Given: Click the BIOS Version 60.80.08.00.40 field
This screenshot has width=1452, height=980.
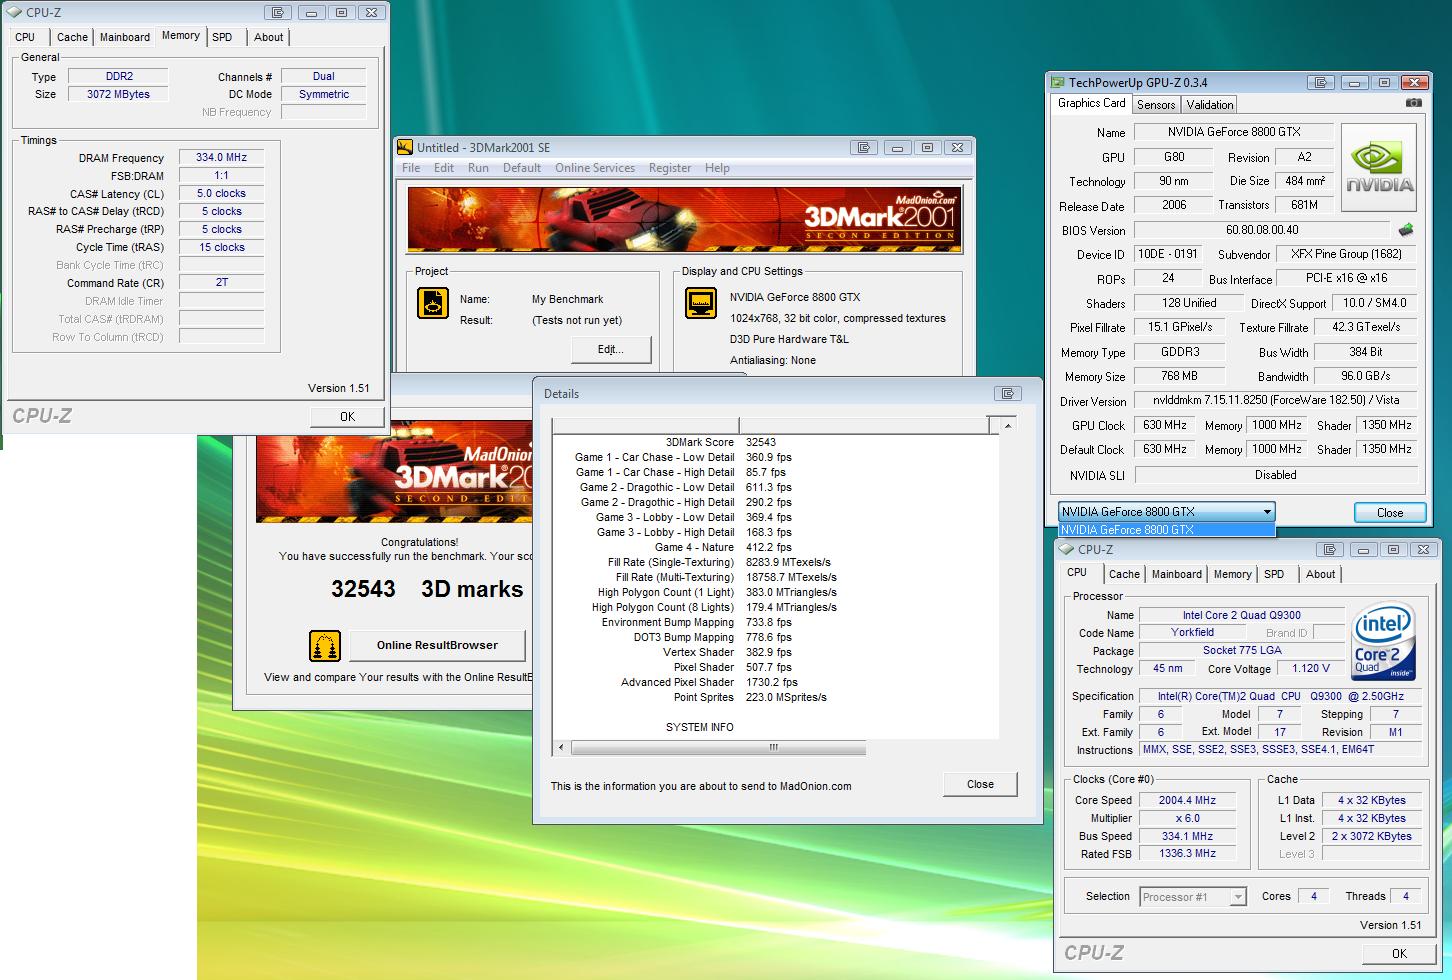Looking at the screenshot, I should [1262, 230].
